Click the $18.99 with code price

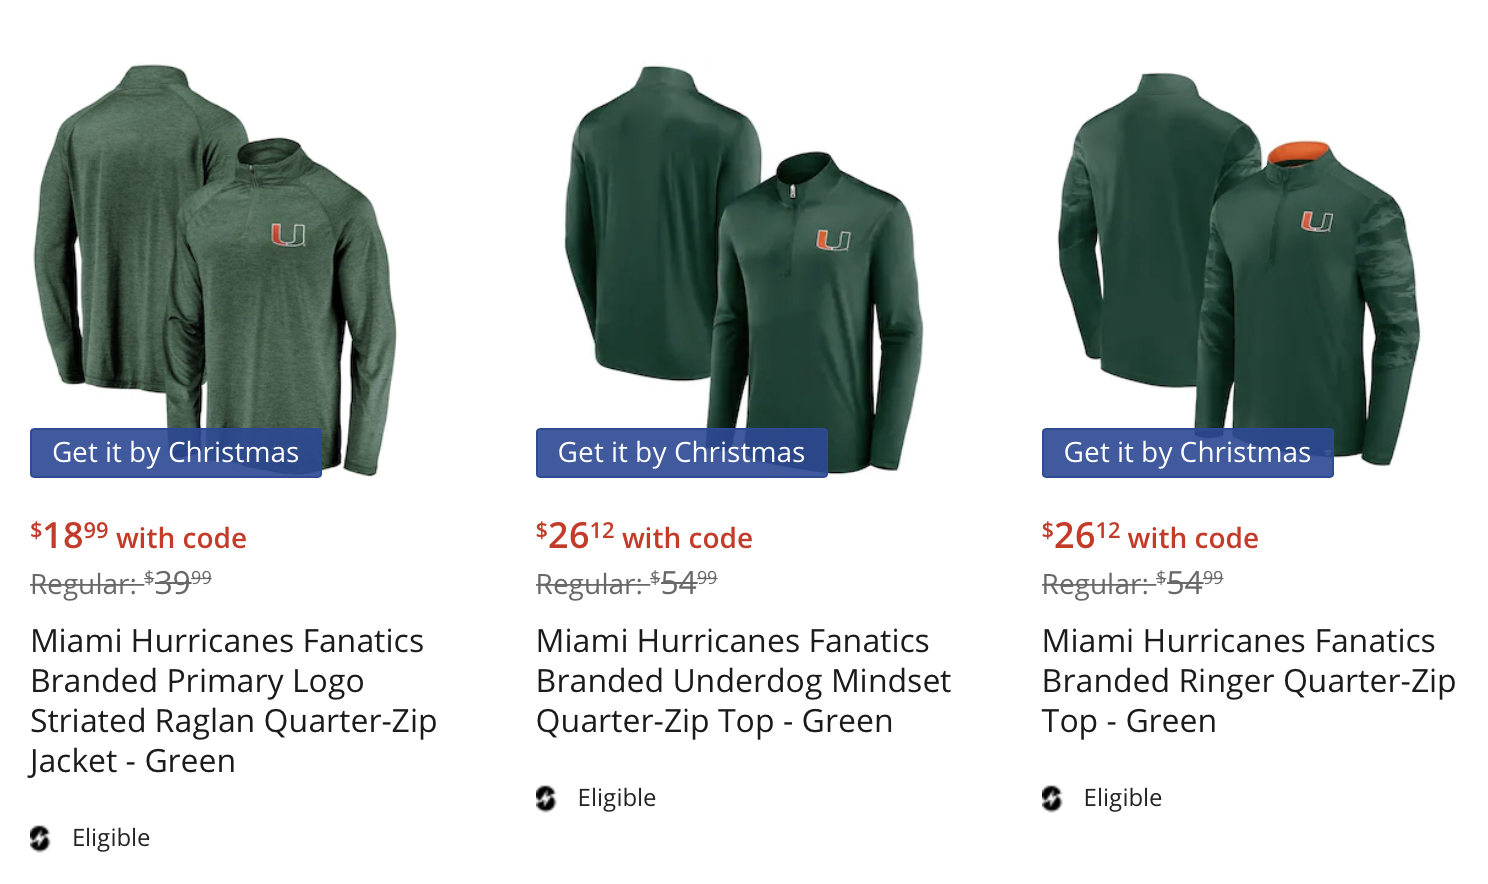coord(138,536)
